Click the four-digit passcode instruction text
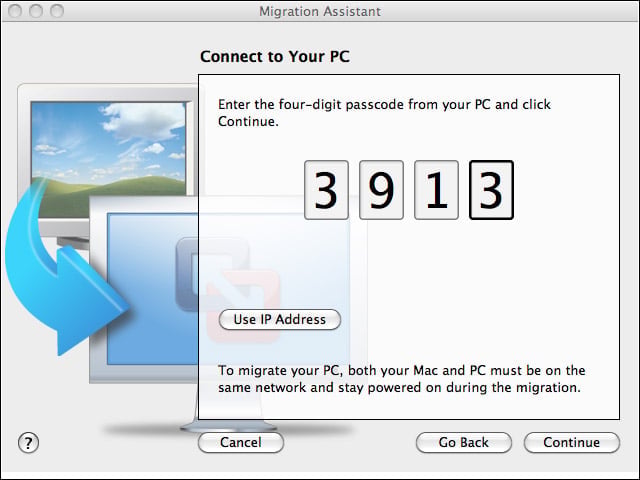Image resolution: width=640 pixels, height=480 pixels. click(384, 113)
